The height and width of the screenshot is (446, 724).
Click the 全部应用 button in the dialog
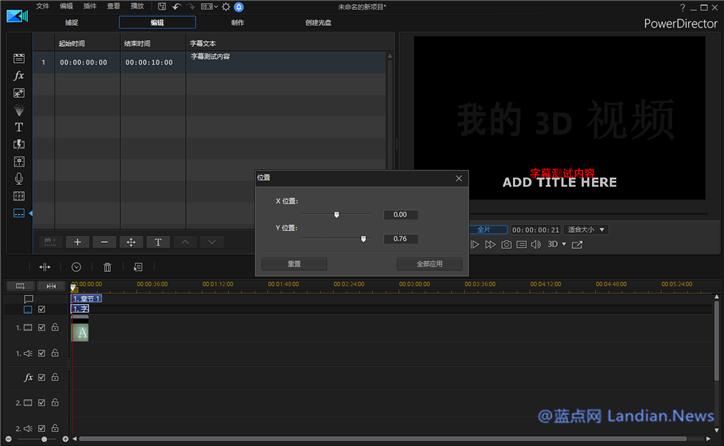[x=430, y=264]
